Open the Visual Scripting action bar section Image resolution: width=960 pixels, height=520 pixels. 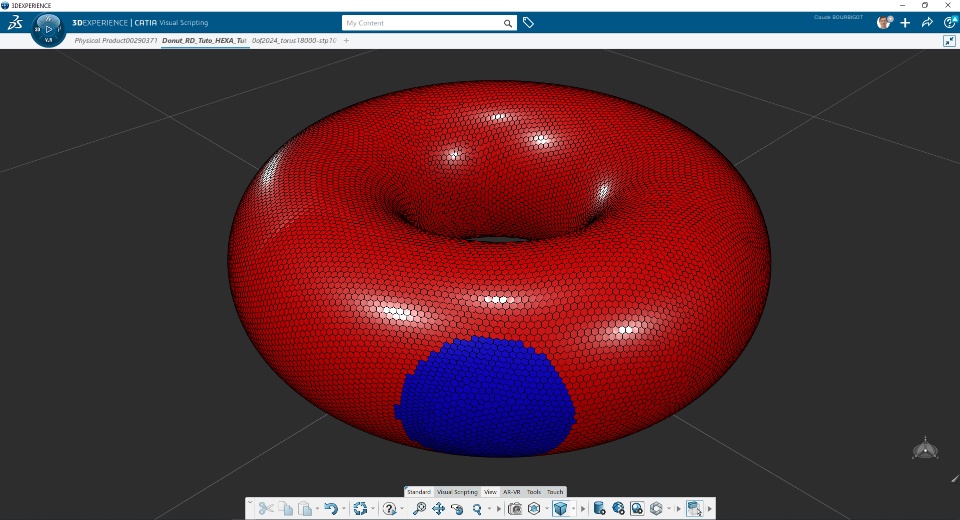pos(457,492)
